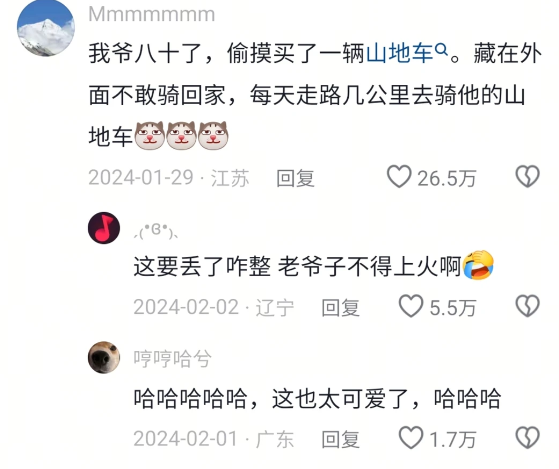Image resolution: width=559 pixels, height=469 pixels.
Task: Tap the cat emoji stickers in comment
Action: point(181,135)
